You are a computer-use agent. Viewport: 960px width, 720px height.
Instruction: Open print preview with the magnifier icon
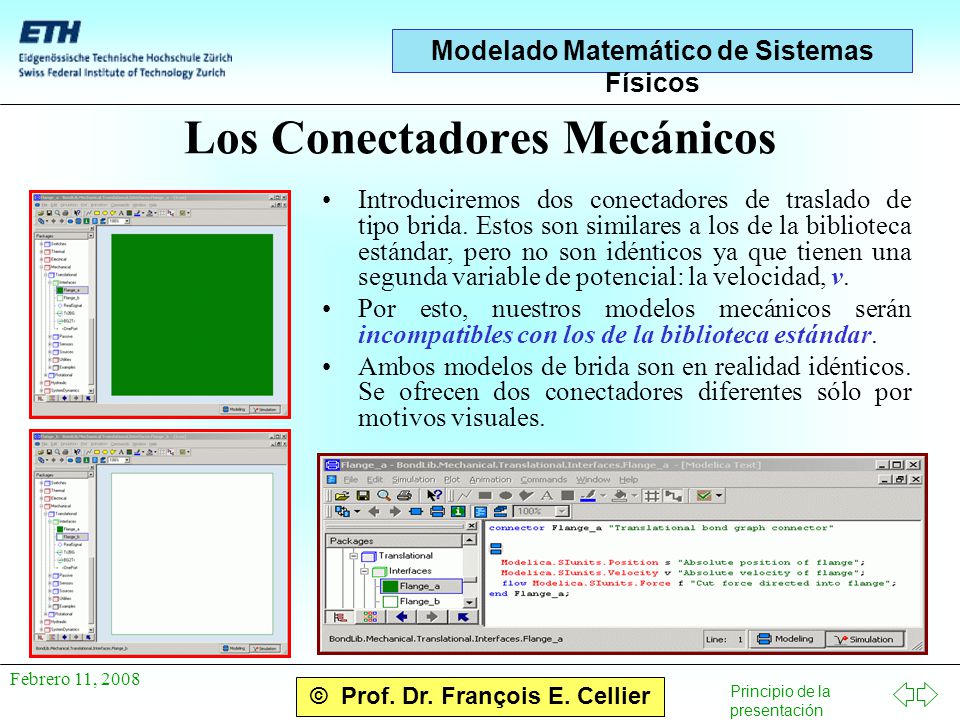tap(383, 495)
